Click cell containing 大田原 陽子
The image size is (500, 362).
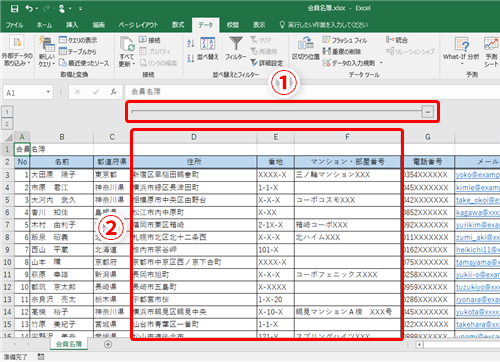click(x=62, y=175)
